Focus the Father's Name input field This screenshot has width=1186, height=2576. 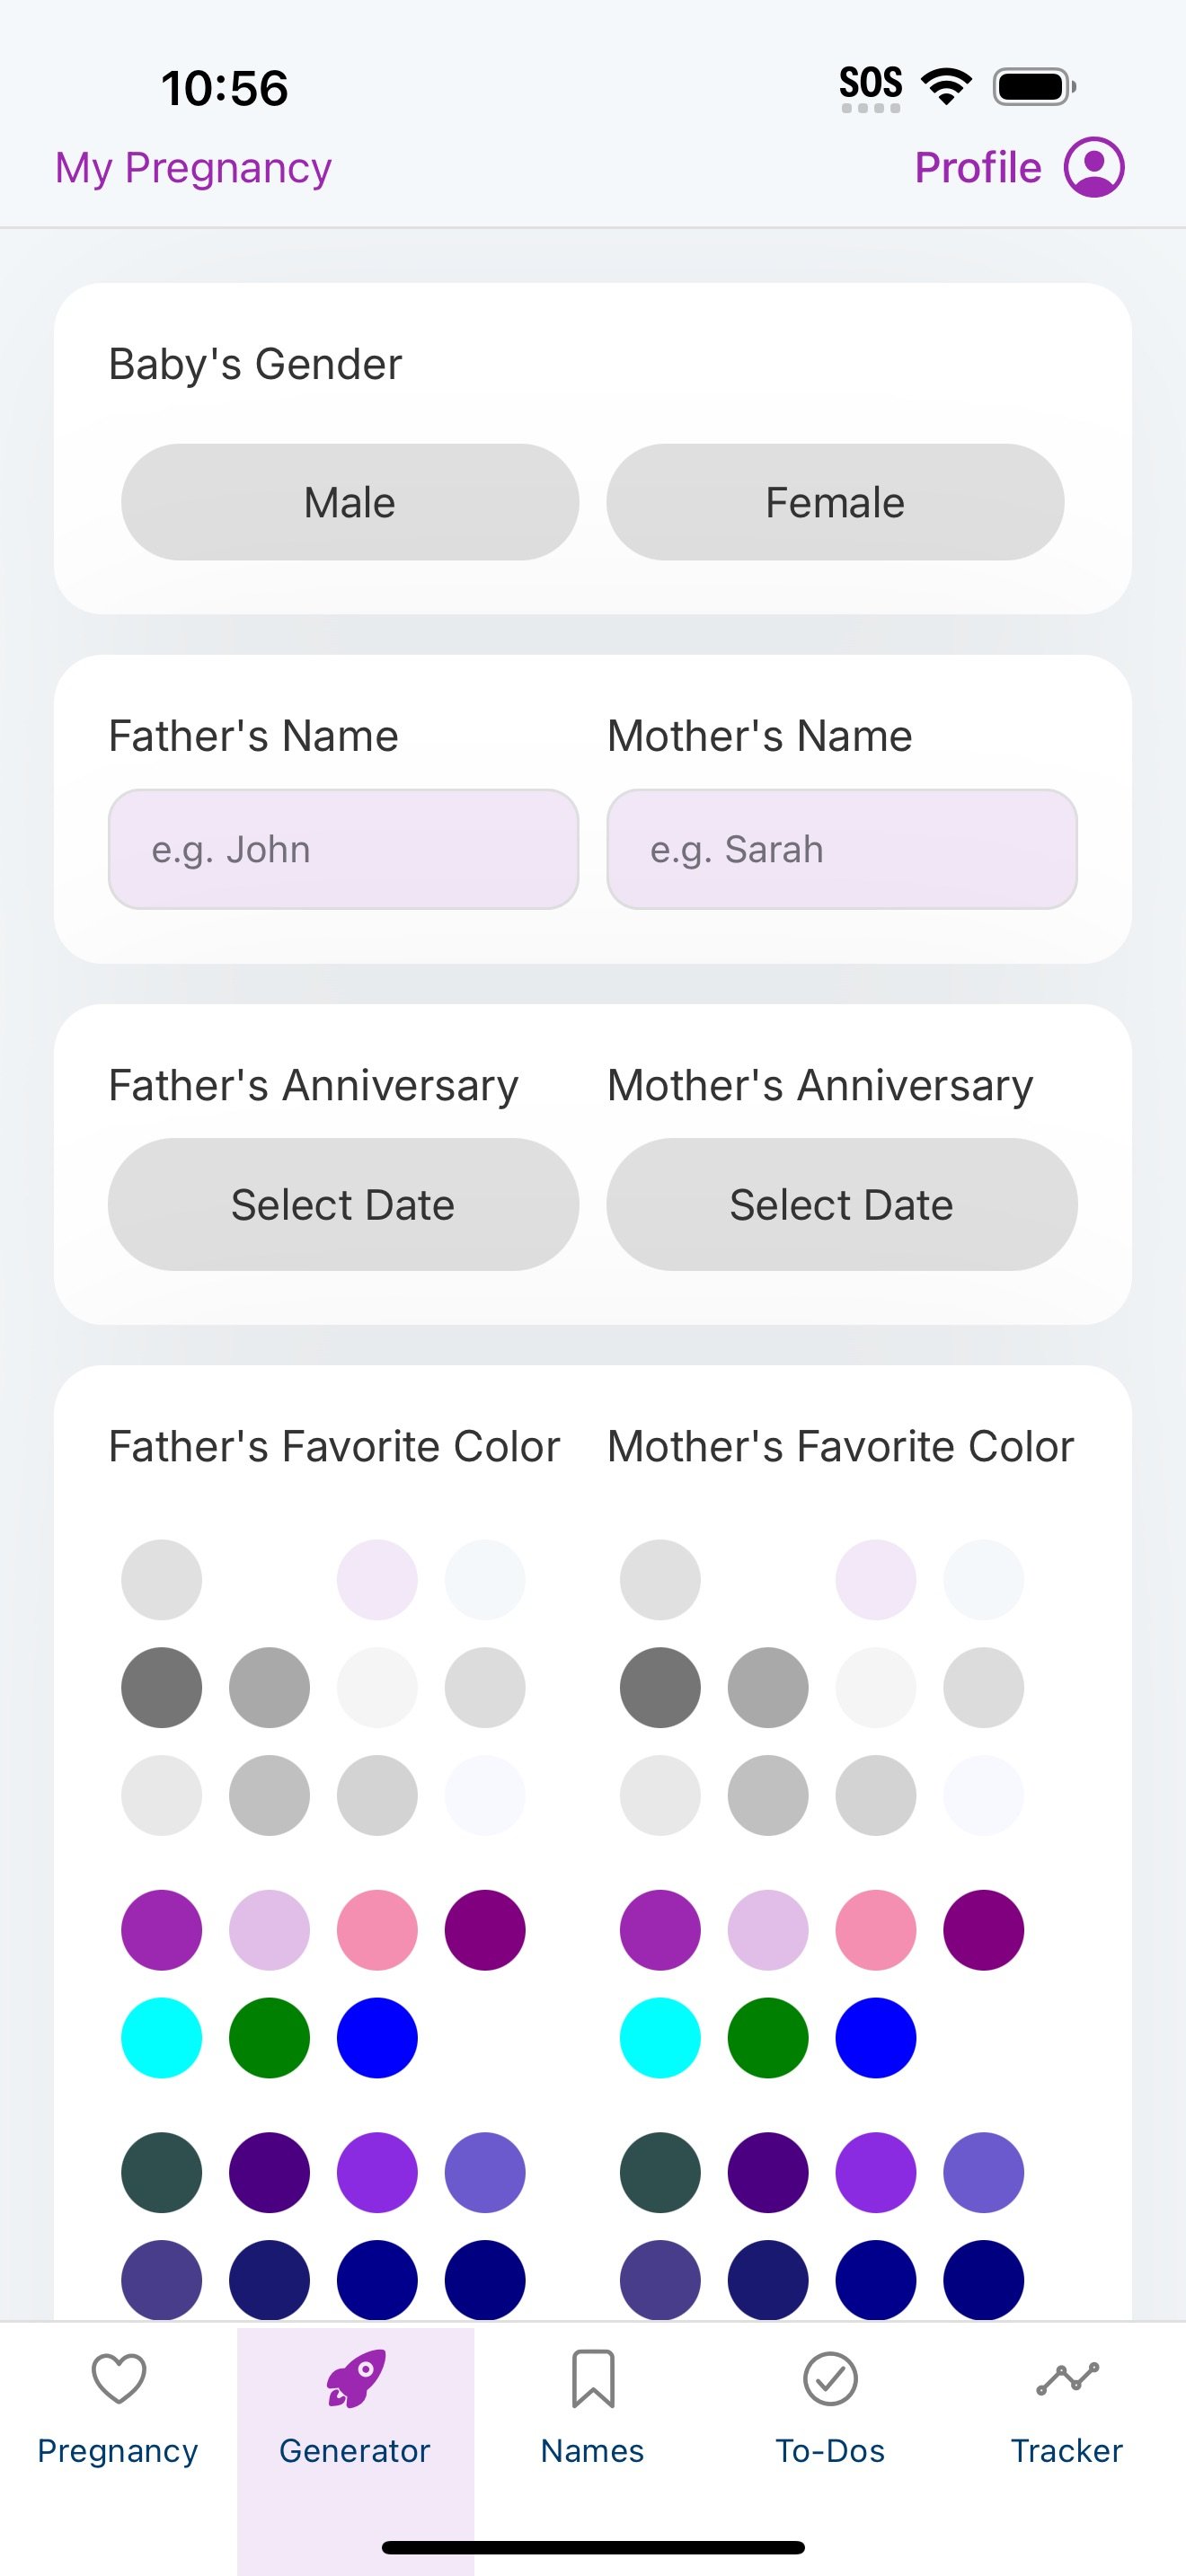pos(343,849)
